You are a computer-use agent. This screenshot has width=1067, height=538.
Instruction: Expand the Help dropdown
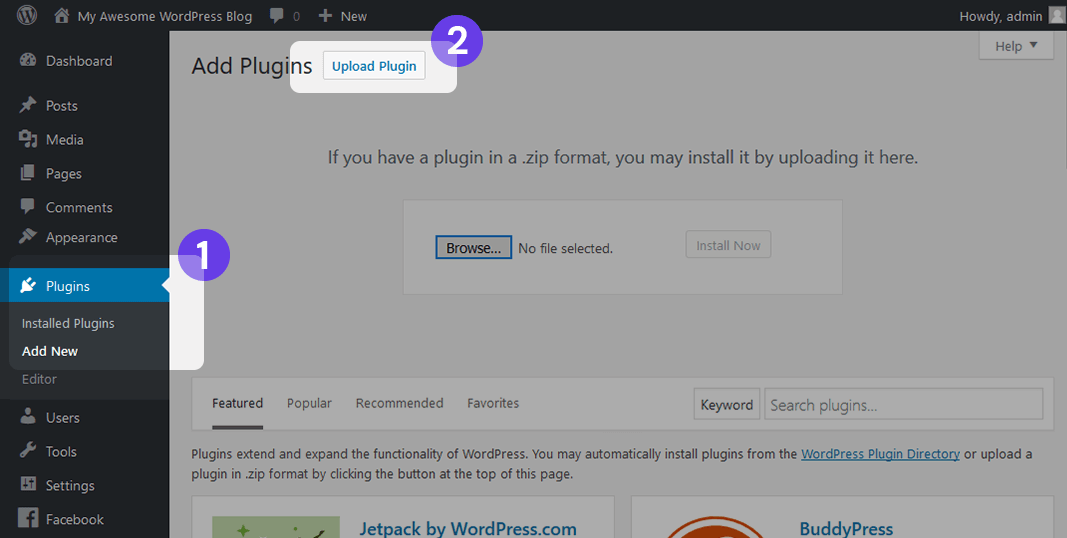pyautogui.click(x=1016, y=46)
